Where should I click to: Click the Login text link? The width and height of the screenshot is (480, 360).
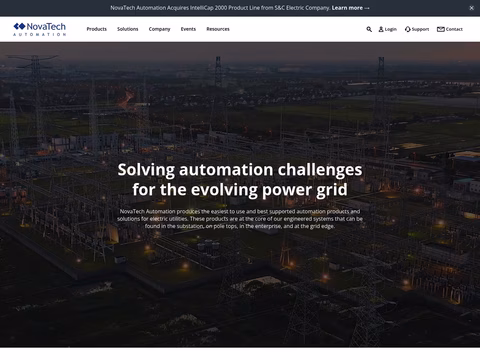tap(391, 29)
